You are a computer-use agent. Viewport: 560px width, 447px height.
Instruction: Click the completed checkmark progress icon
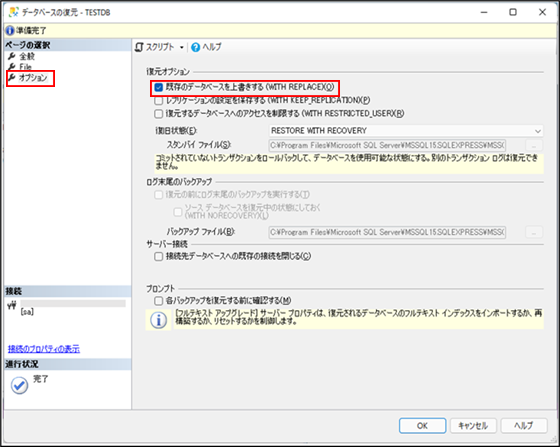pyautogui.click(x=19, y=385)
